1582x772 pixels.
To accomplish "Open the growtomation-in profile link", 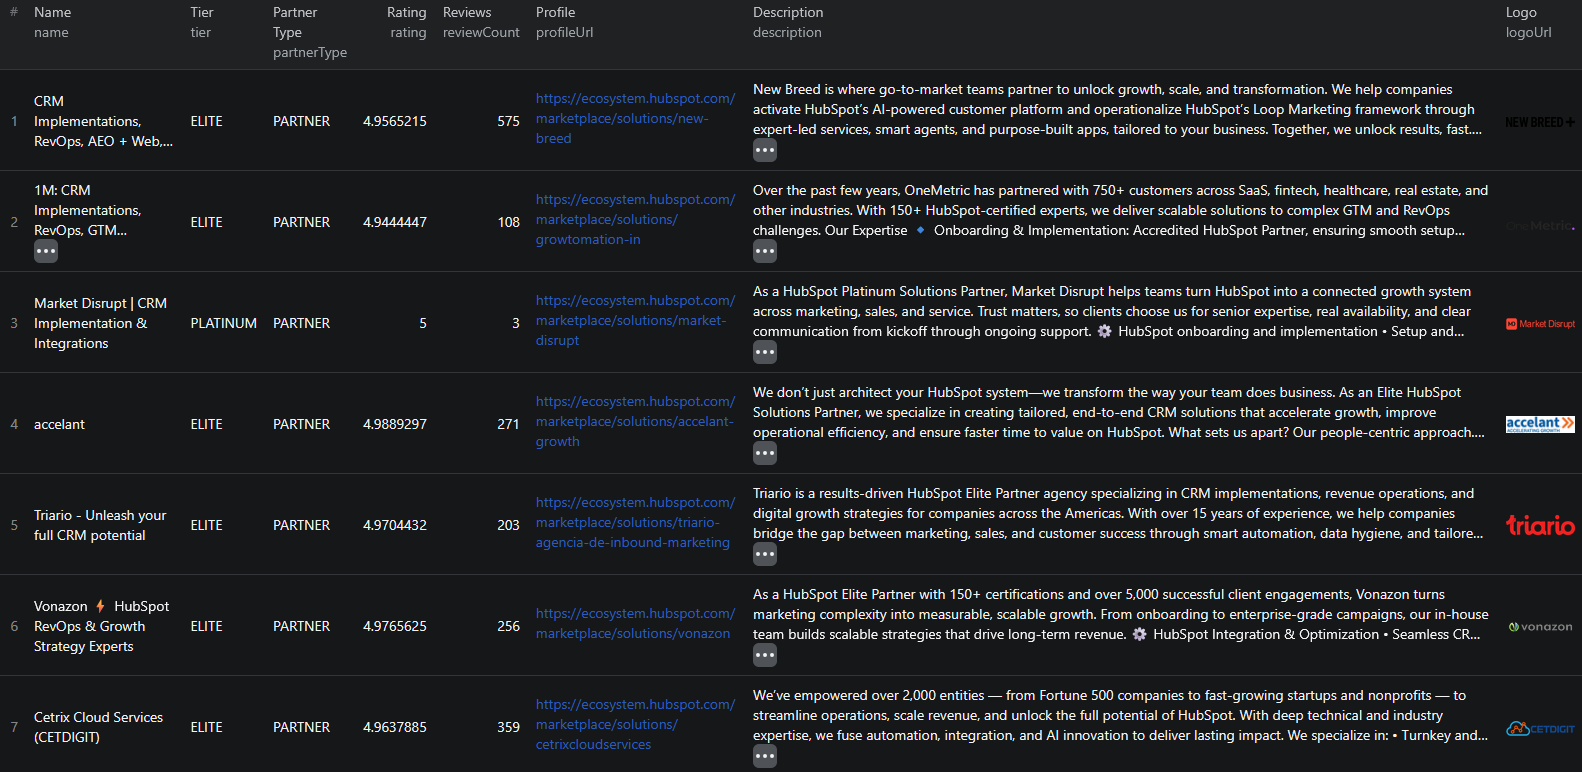I will pos(634,220).
